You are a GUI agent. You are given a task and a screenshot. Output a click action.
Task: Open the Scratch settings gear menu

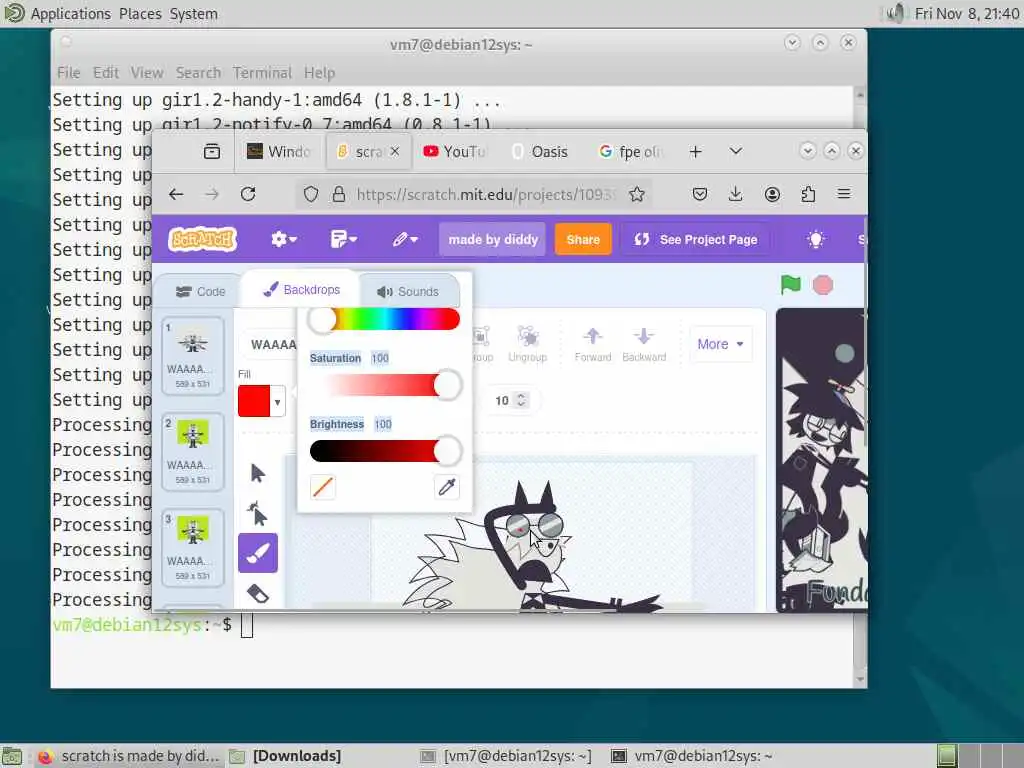point(284,239)
